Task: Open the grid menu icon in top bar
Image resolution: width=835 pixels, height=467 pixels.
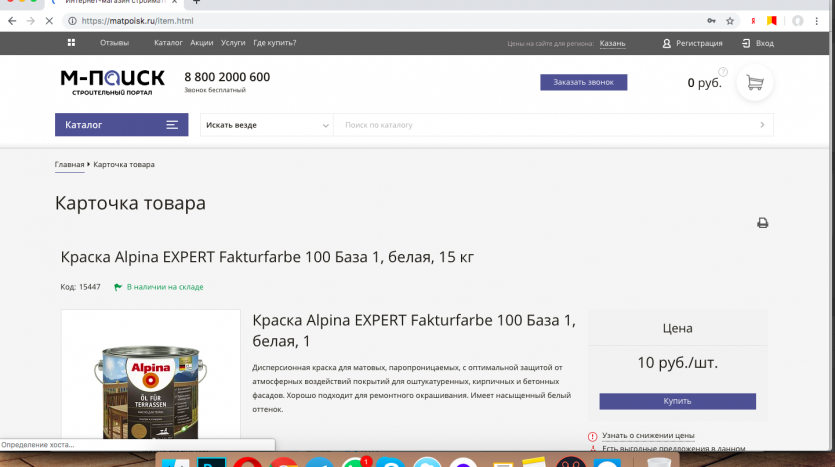Action: [71, 43]
